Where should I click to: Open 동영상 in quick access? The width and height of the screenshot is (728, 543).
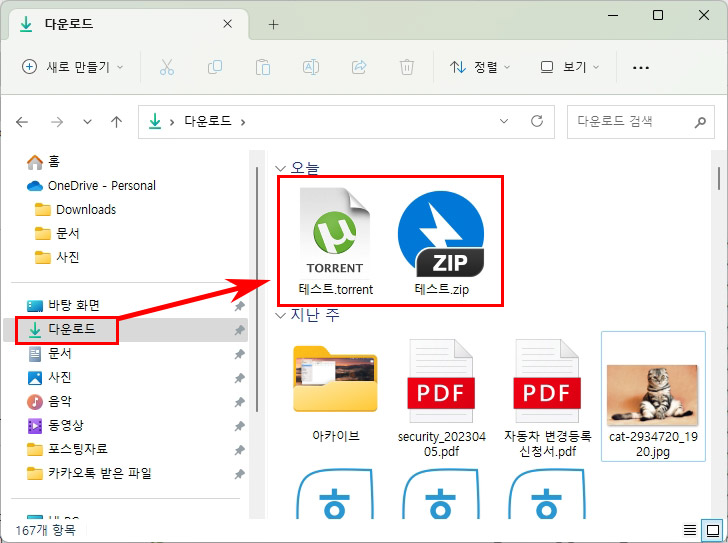coord(56,426)
